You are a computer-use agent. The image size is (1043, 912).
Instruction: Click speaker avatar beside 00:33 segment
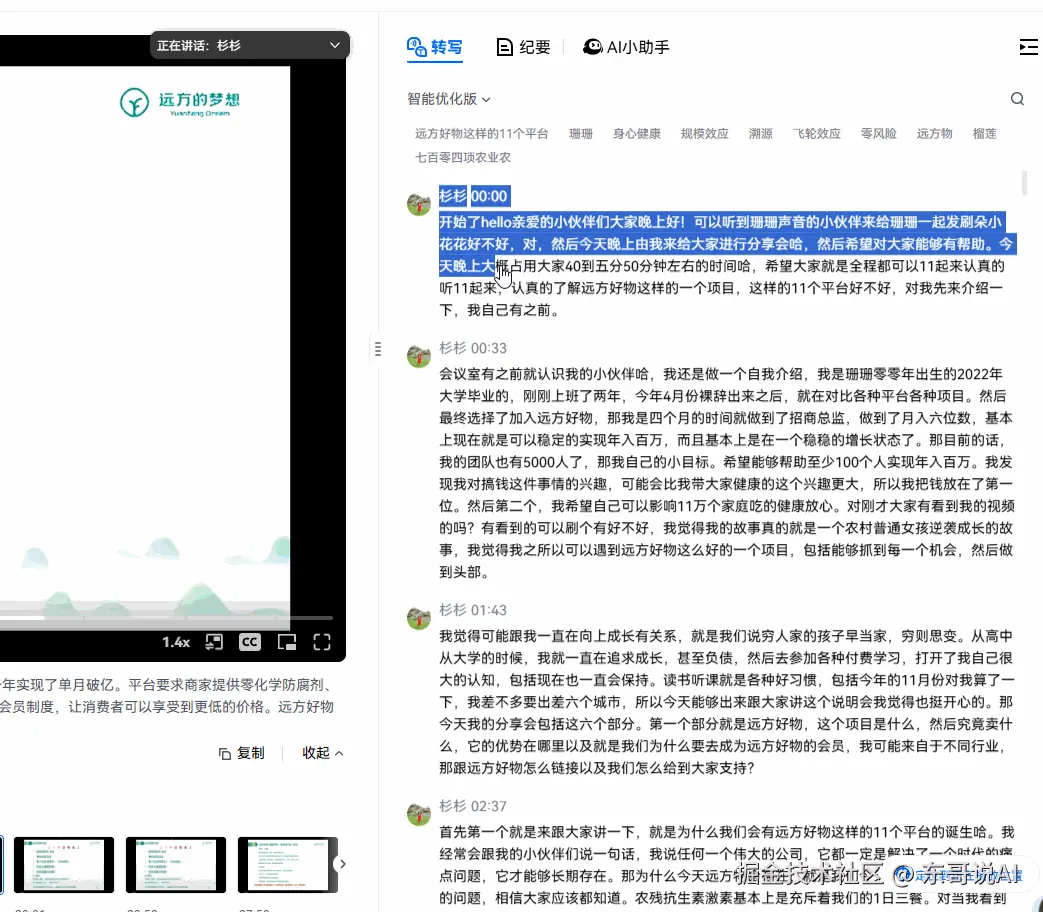pos(419,355)
